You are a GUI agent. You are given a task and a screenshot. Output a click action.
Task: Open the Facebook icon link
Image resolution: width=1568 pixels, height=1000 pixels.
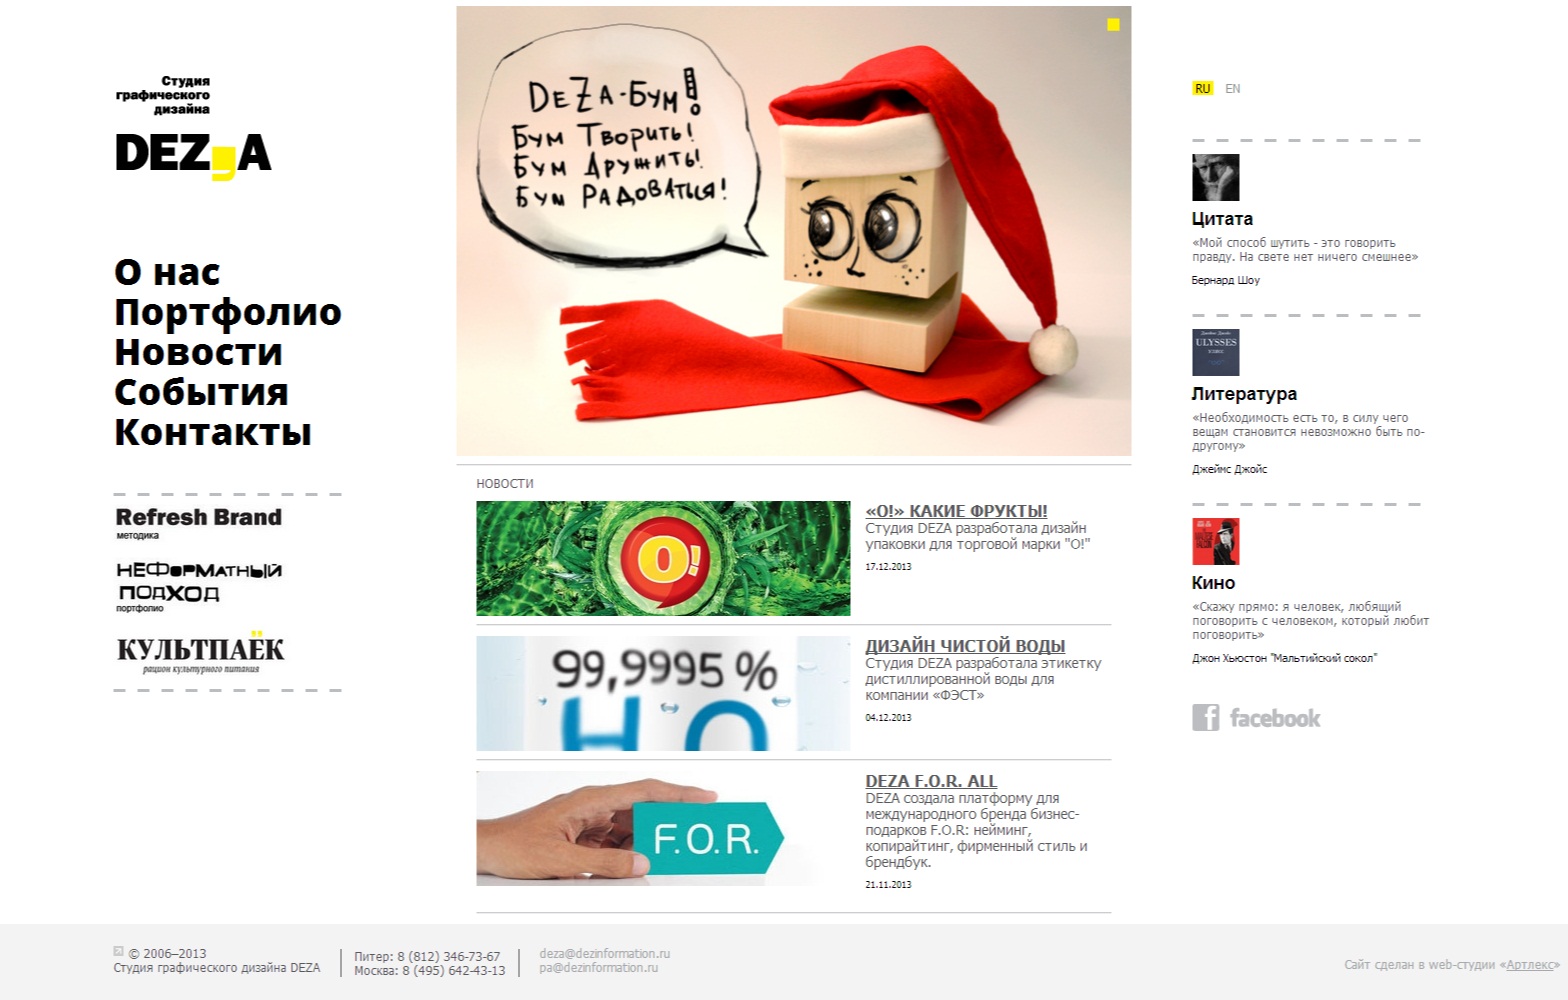pos(1256,718)
